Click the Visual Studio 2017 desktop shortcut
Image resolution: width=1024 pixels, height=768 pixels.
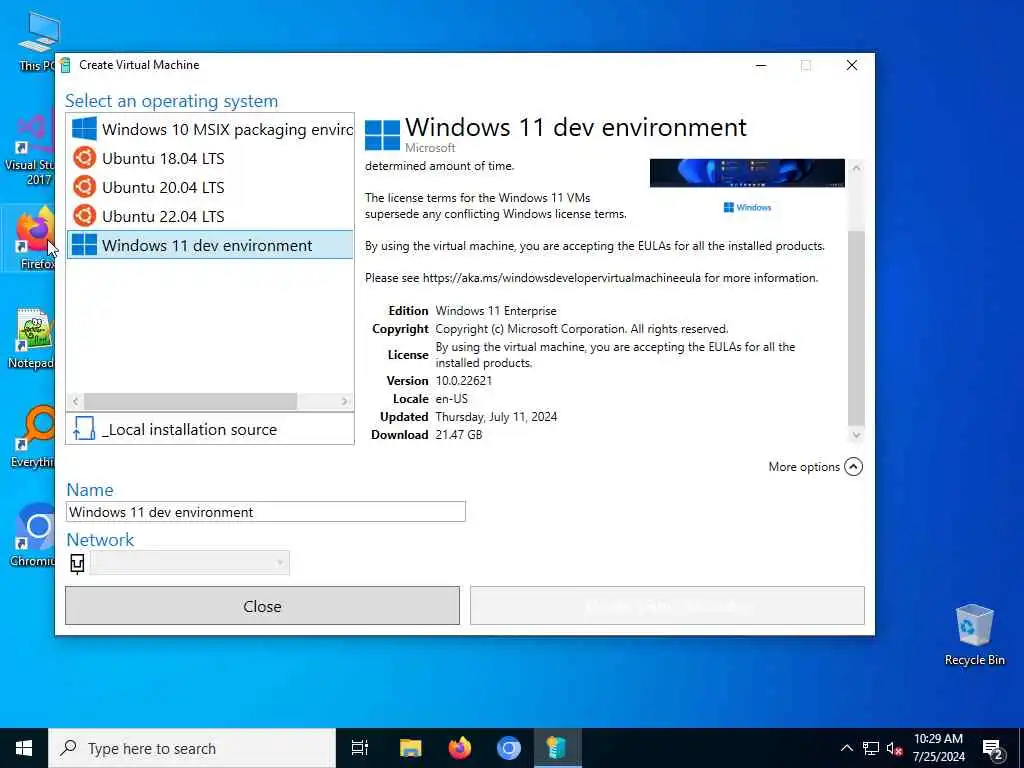click(31, 150)
